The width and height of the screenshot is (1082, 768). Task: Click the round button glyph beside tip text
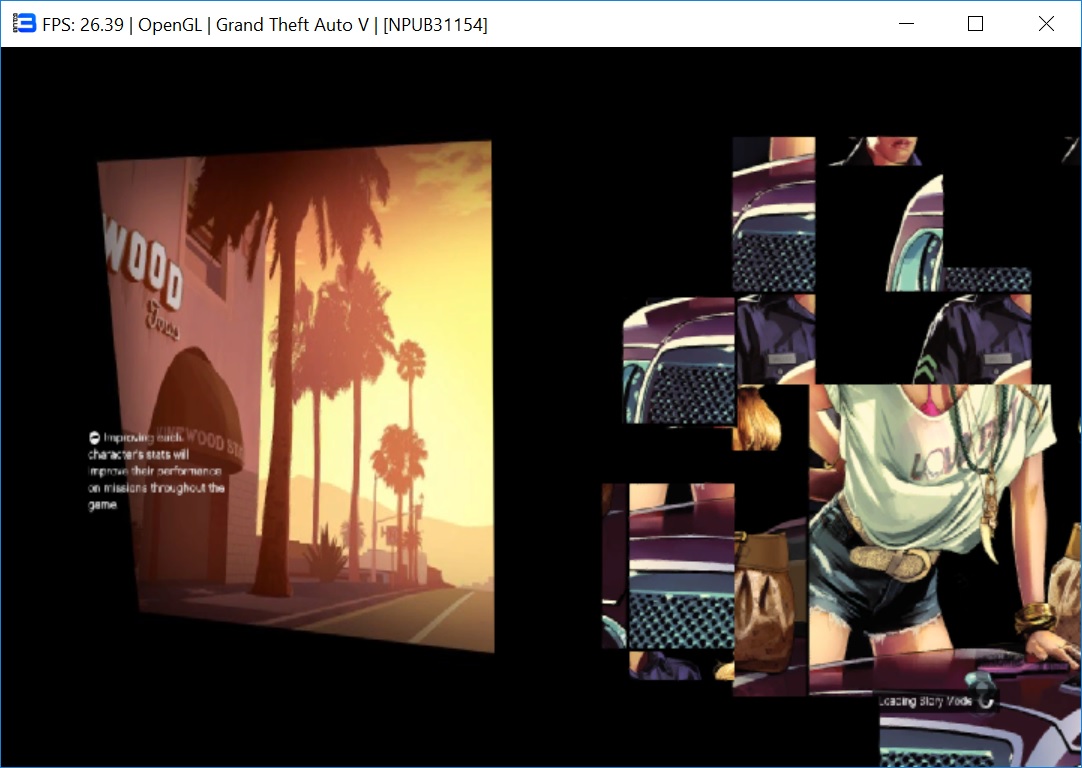[x=93, y=437]
